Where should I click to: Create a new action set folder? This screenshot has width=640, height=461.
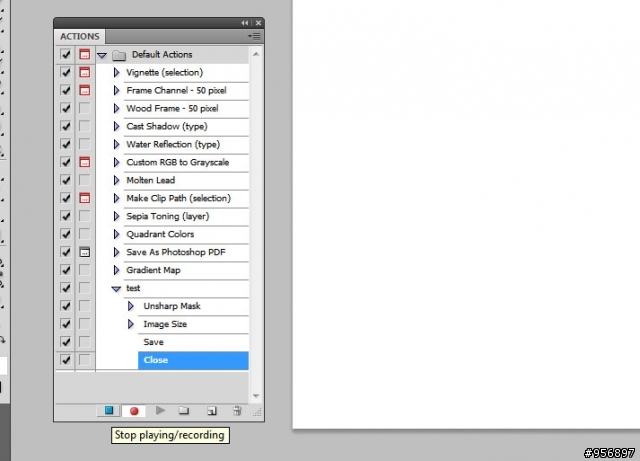[x=184, y=410]
